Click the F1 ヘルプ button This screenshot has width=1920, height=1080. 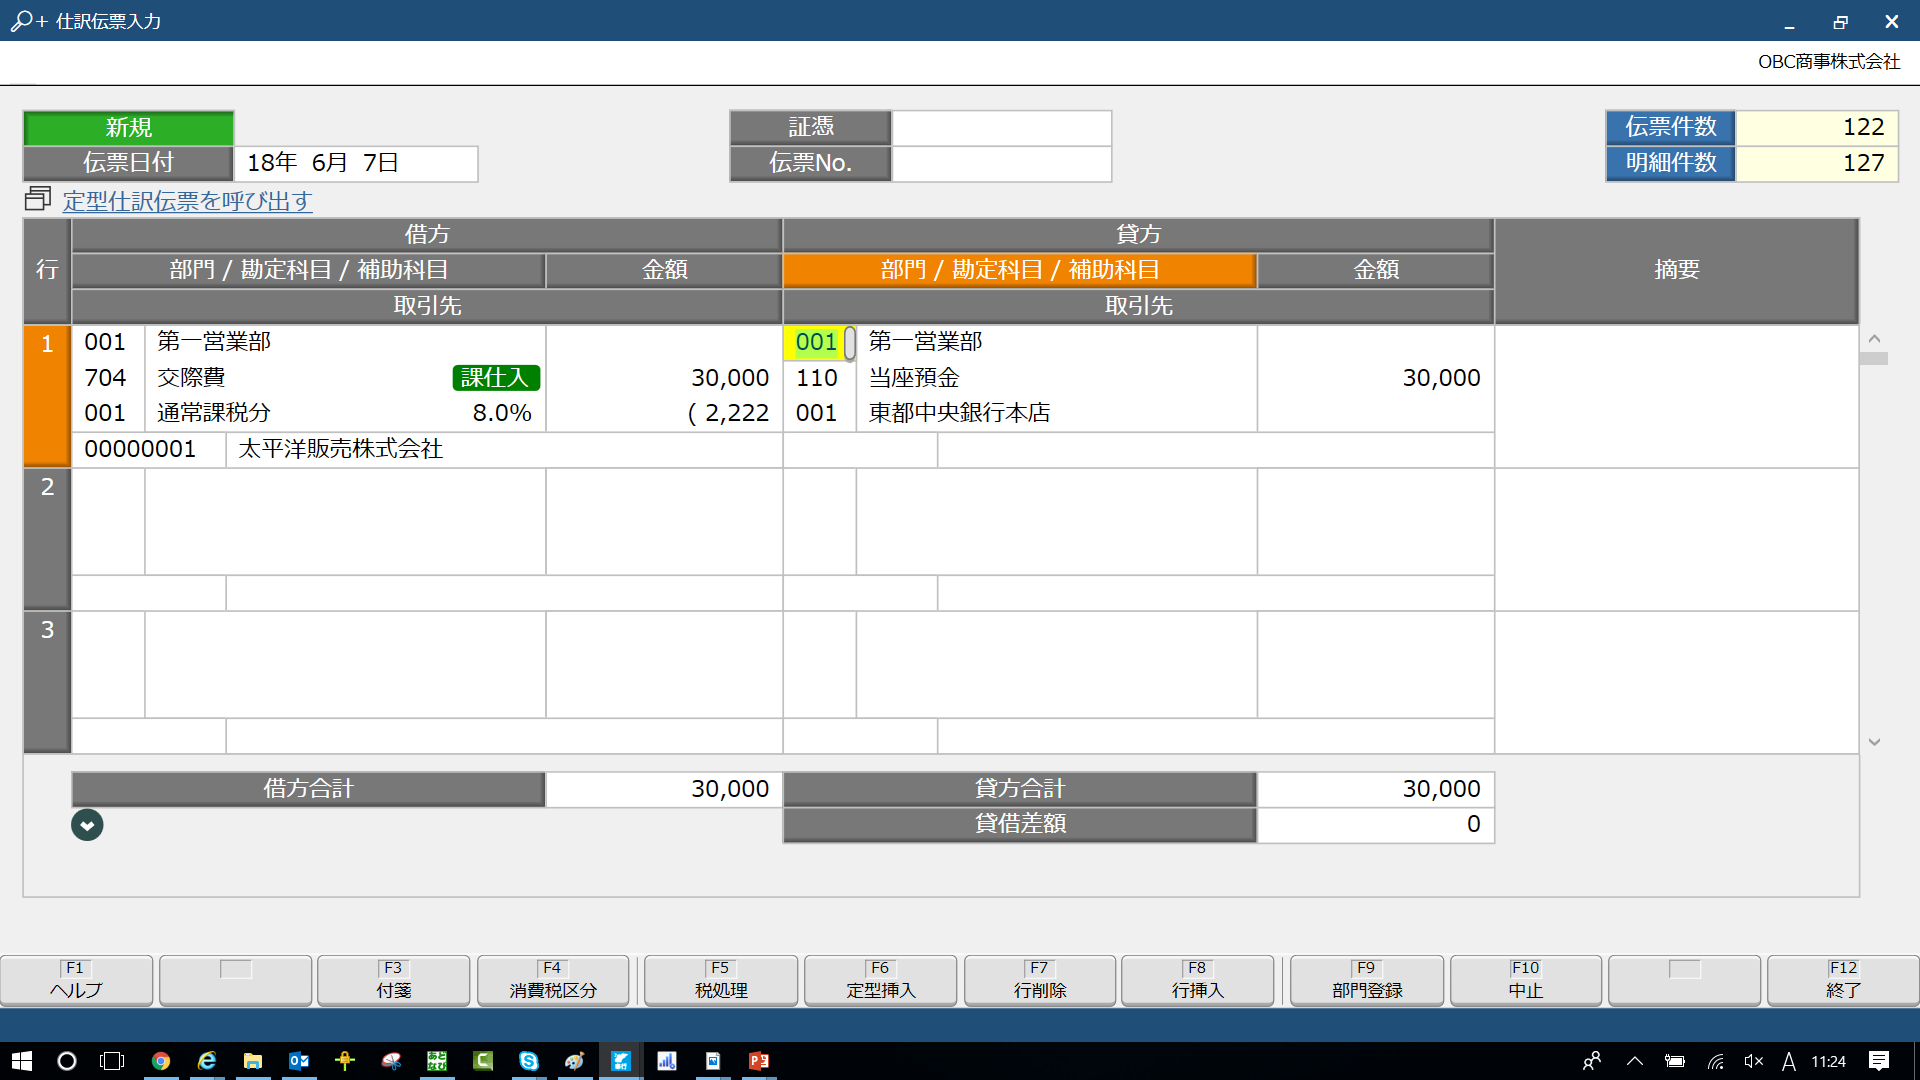pyautogui.click(x=77, y=980)
